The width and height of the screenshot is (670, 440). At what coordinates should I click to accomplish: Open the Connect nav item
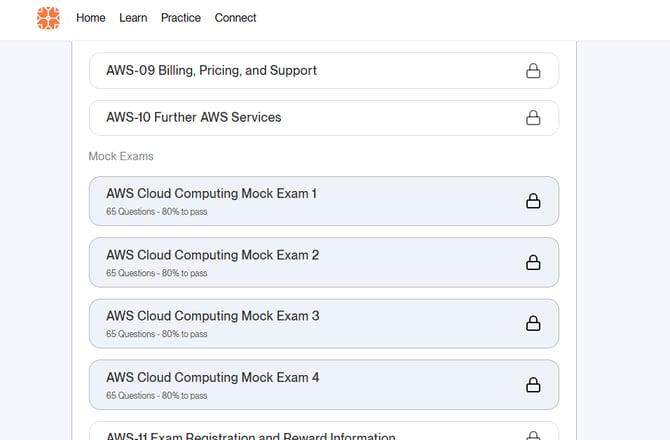235,18
